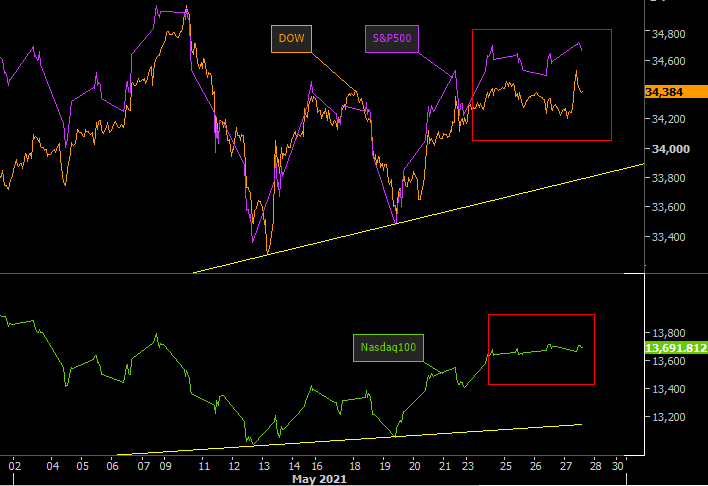708x486 pixels.
Task: Click the 34,800 price axis label
Action: (x=668, y=34)
